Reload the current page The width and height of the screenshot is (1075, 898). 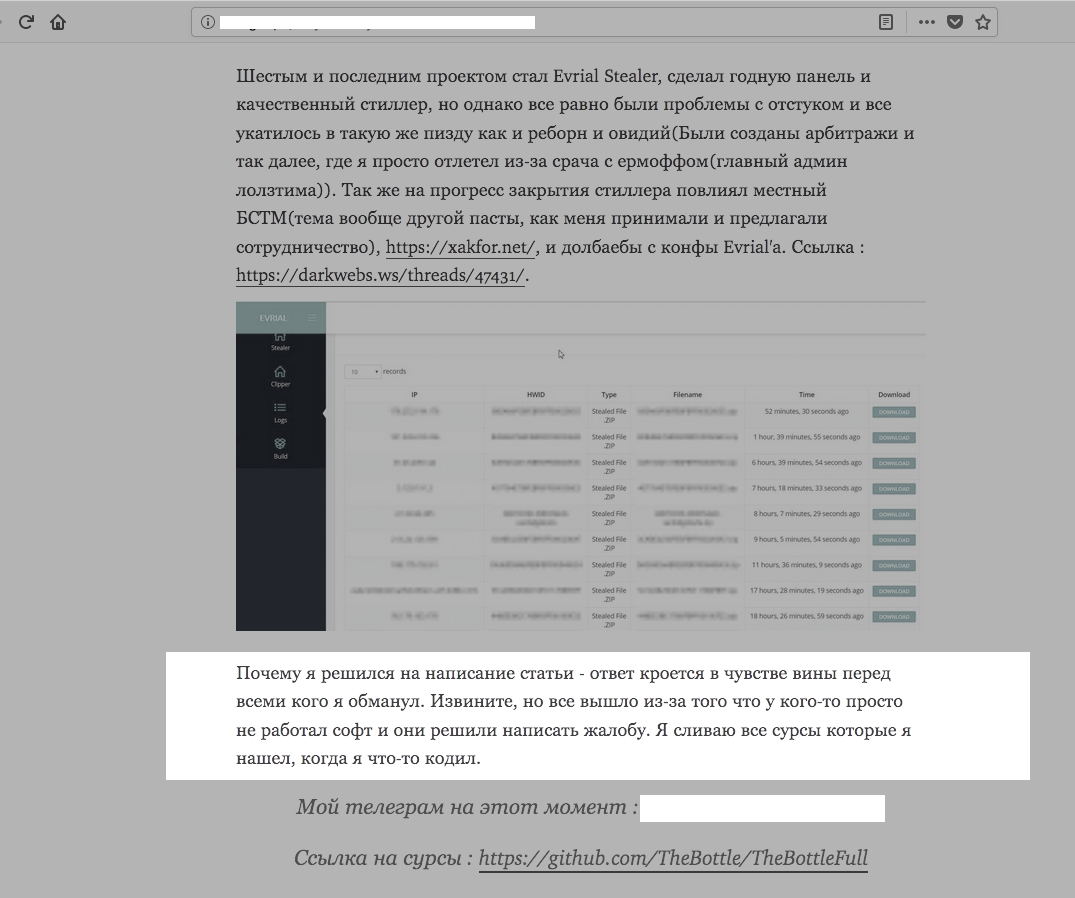click(26, 22)
